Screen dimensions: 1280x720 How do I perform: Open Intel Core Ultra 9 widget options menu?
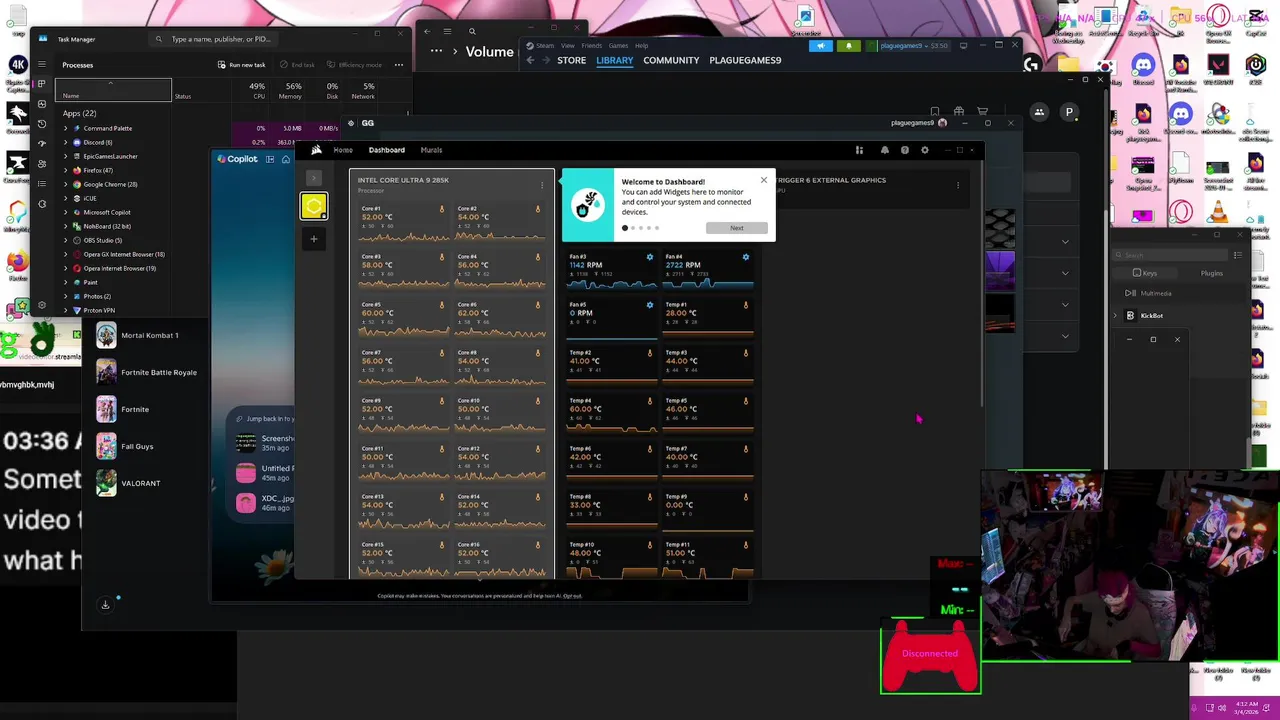tap(542, 184)
